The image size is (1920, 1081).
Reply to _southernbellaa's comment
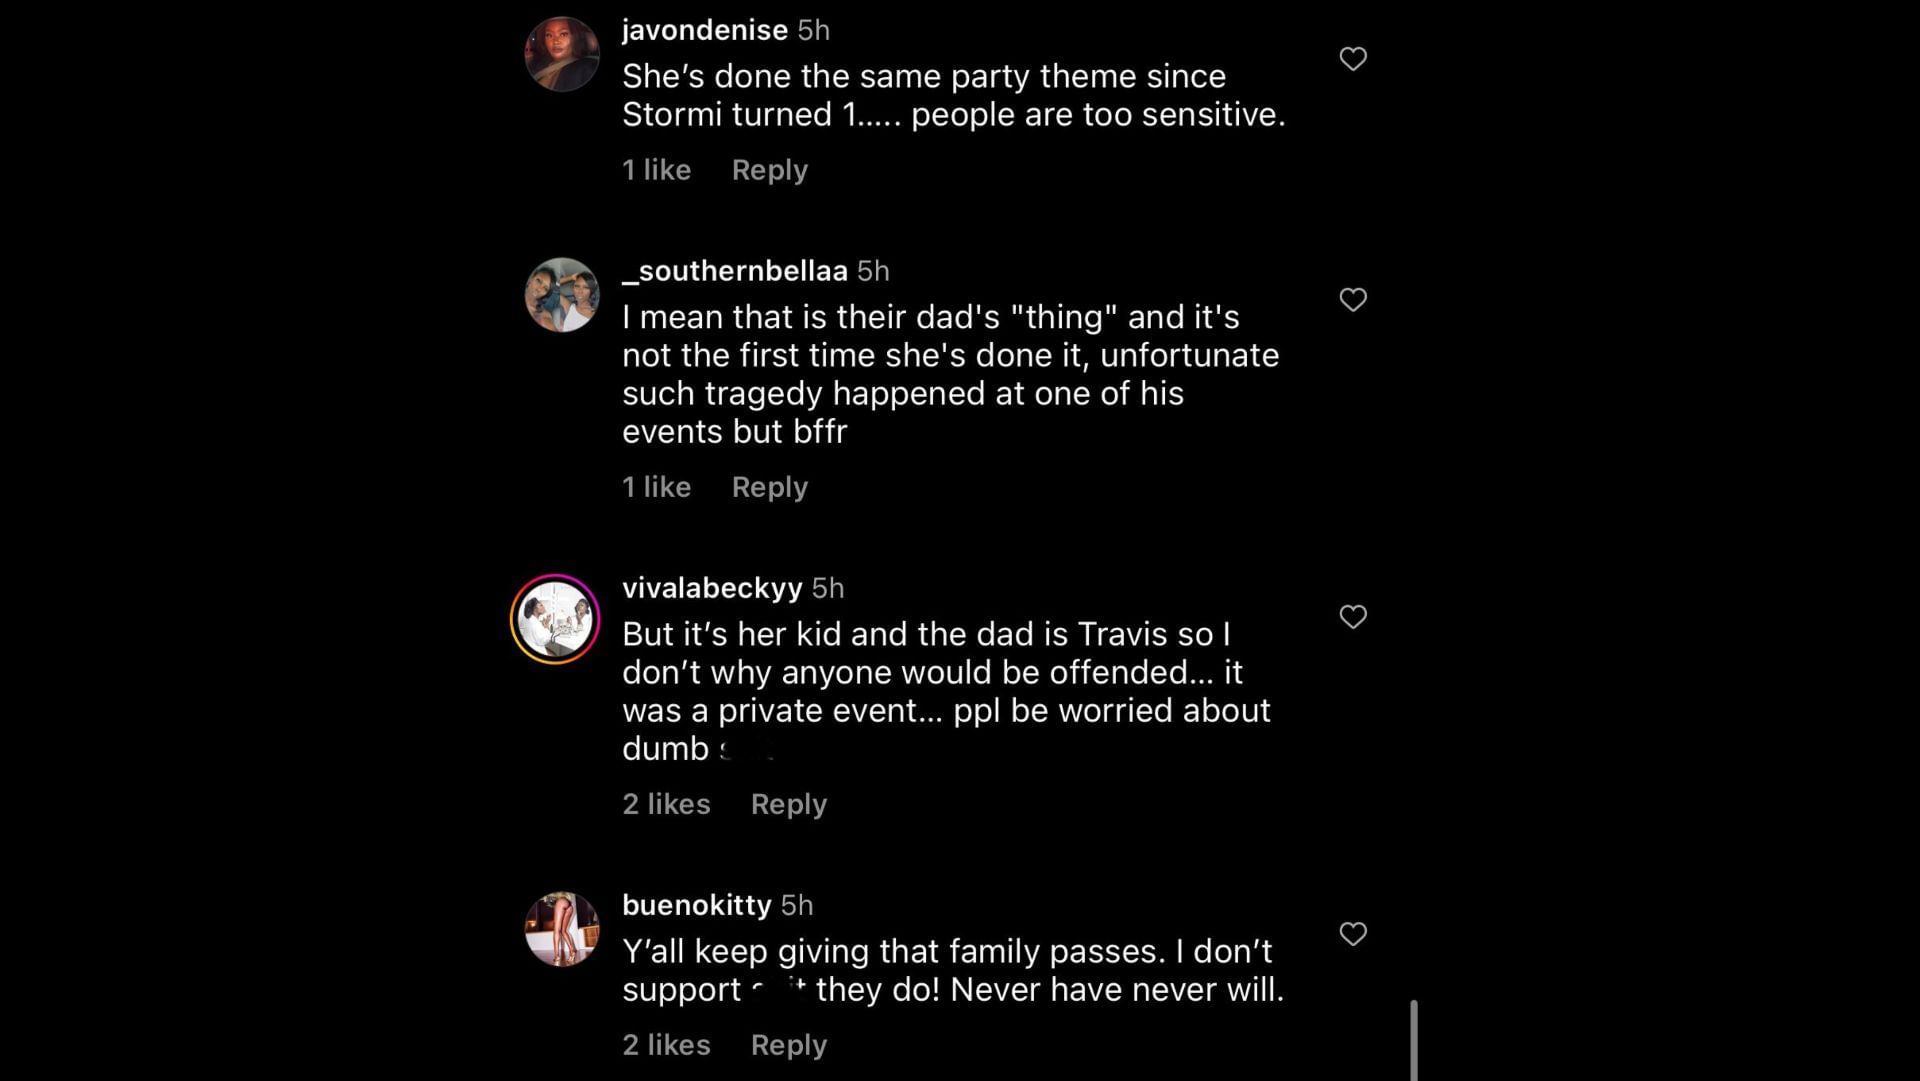[769, 487]
